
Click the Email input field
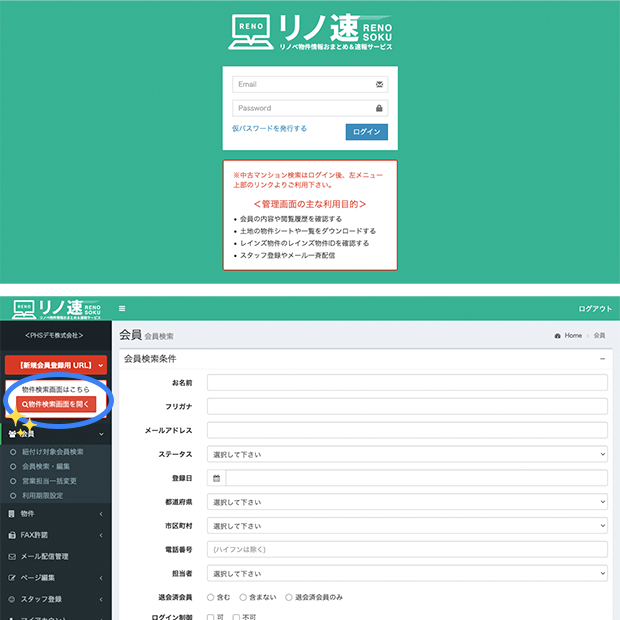click(310, 84)
